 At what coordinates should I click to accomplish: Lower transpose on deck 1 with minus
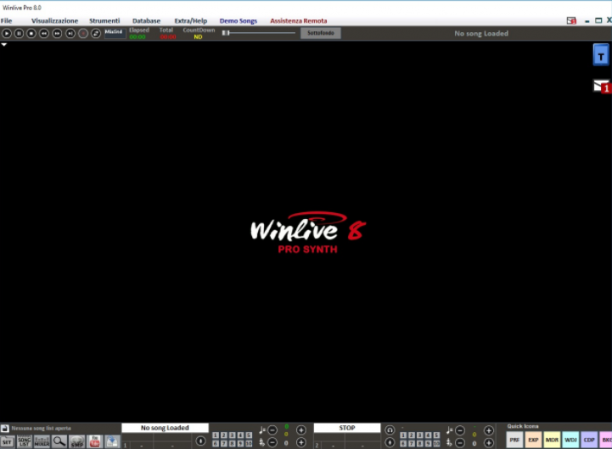click(x=273, y=443)
